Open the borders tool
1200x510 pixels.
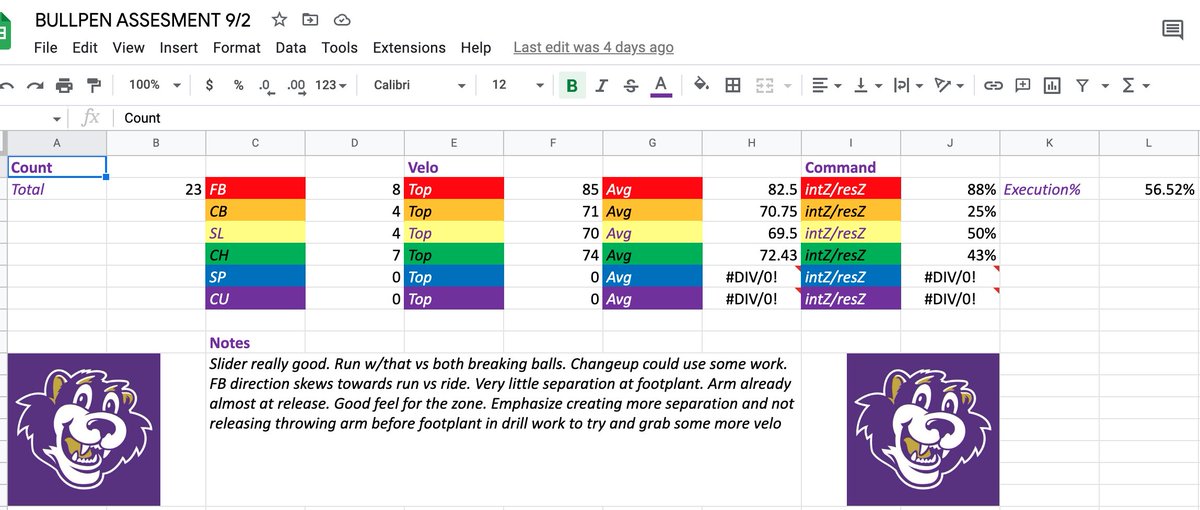click(x=733, y=86)
